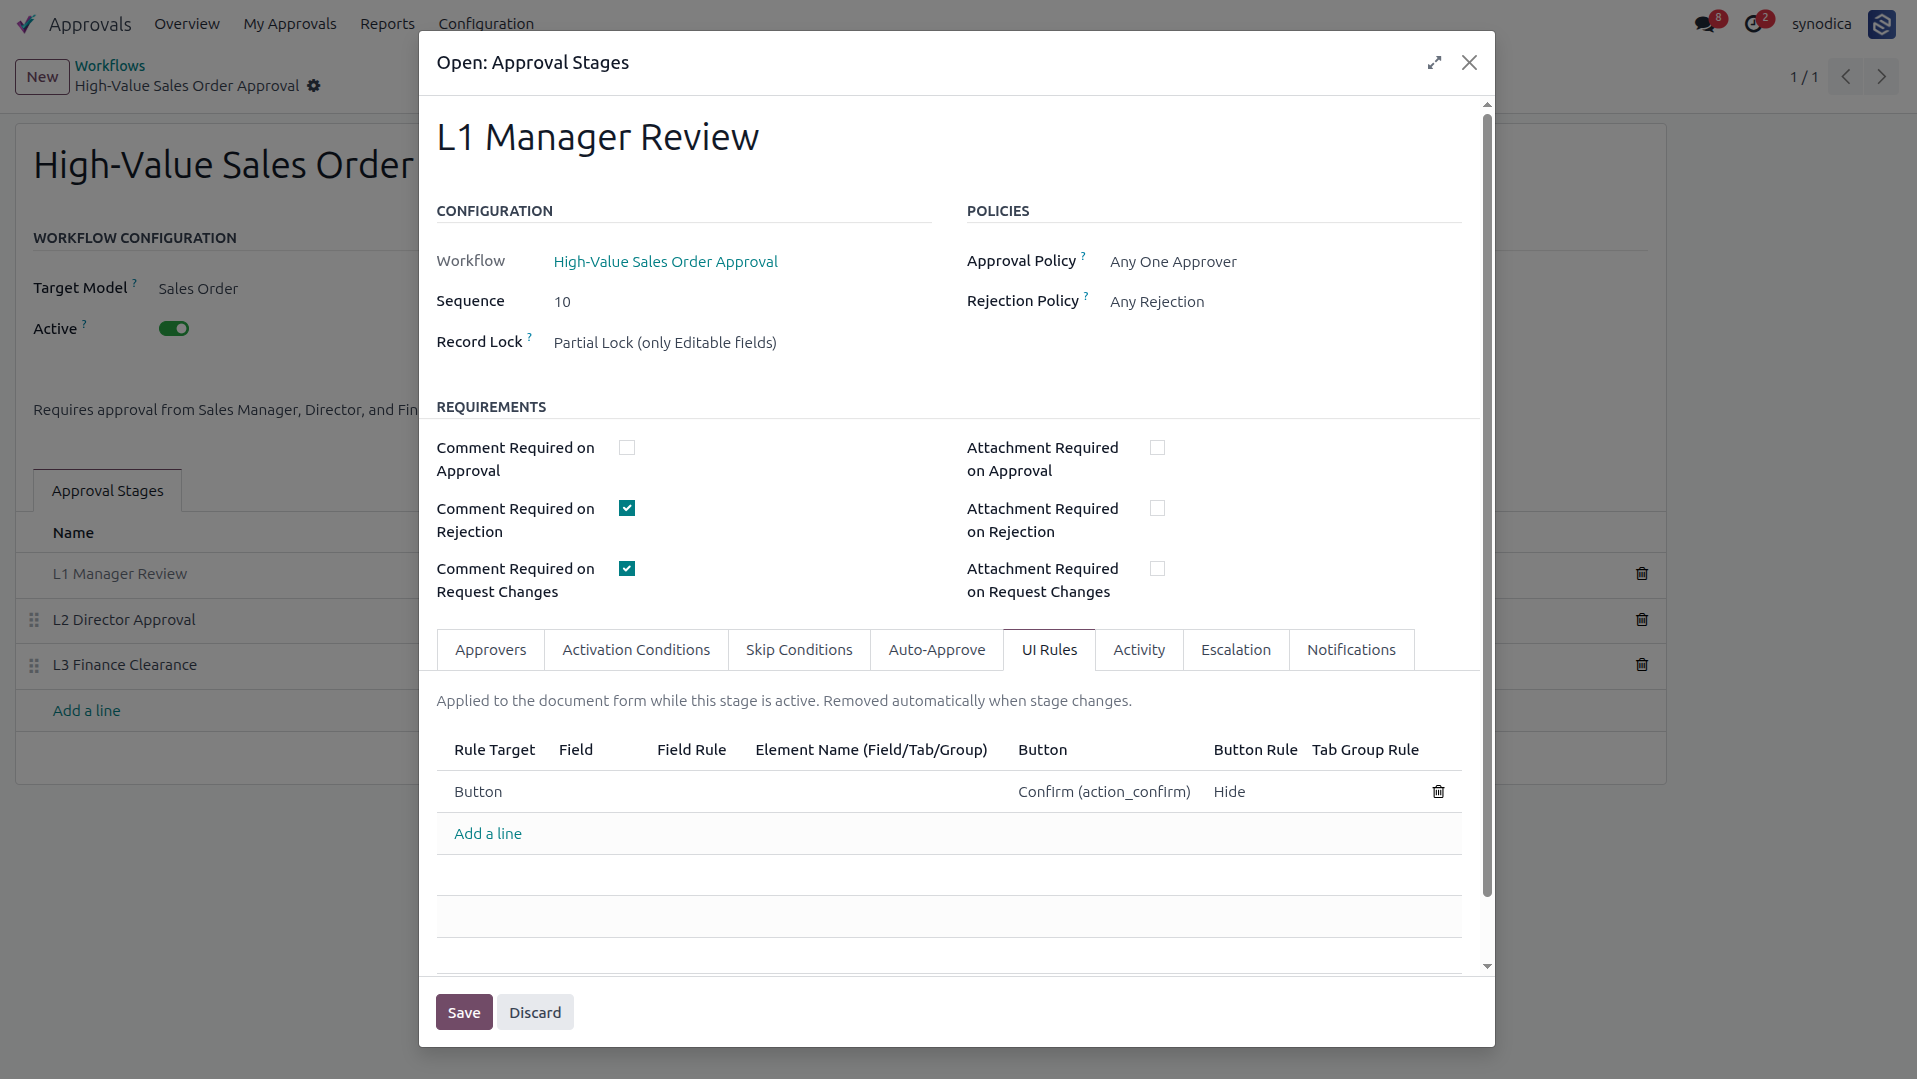Switch to the Activity tab
Screen dimensions: 1917x1079
[1139, 650]
